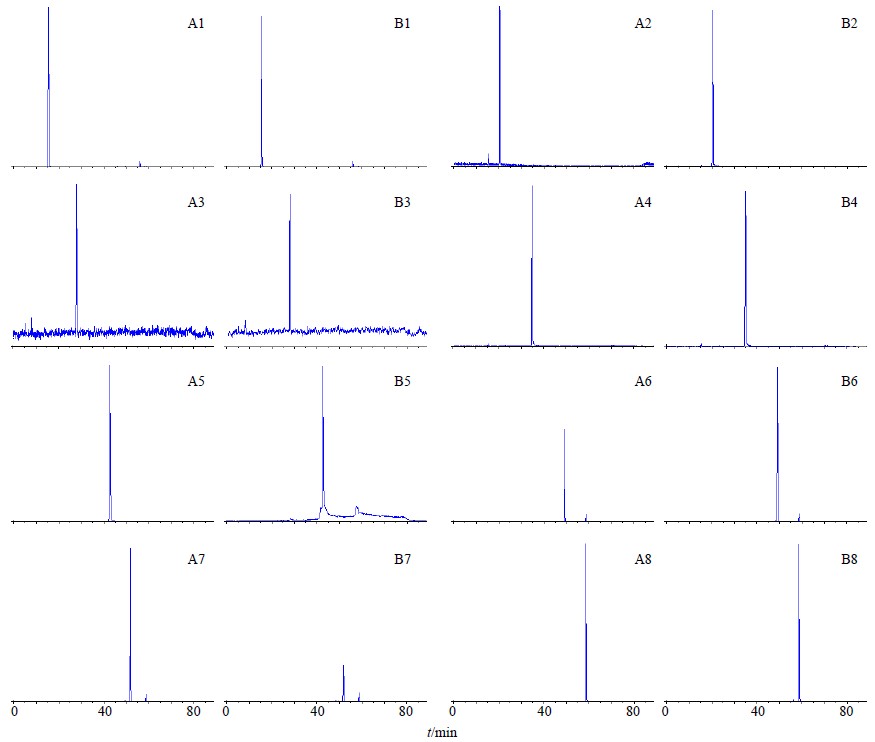Click the A5 panel label
The height and width of the screenshot is (742, 875).
196,382
